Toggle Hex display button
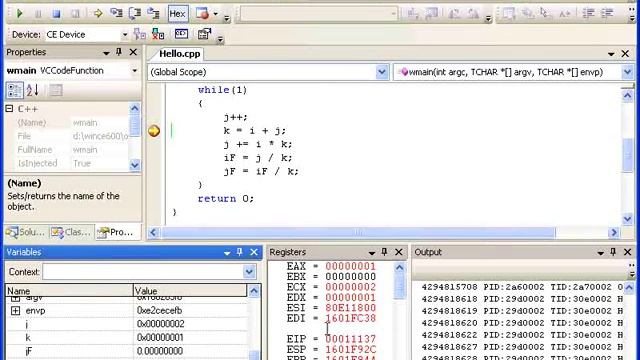 (x=178, y=13)
